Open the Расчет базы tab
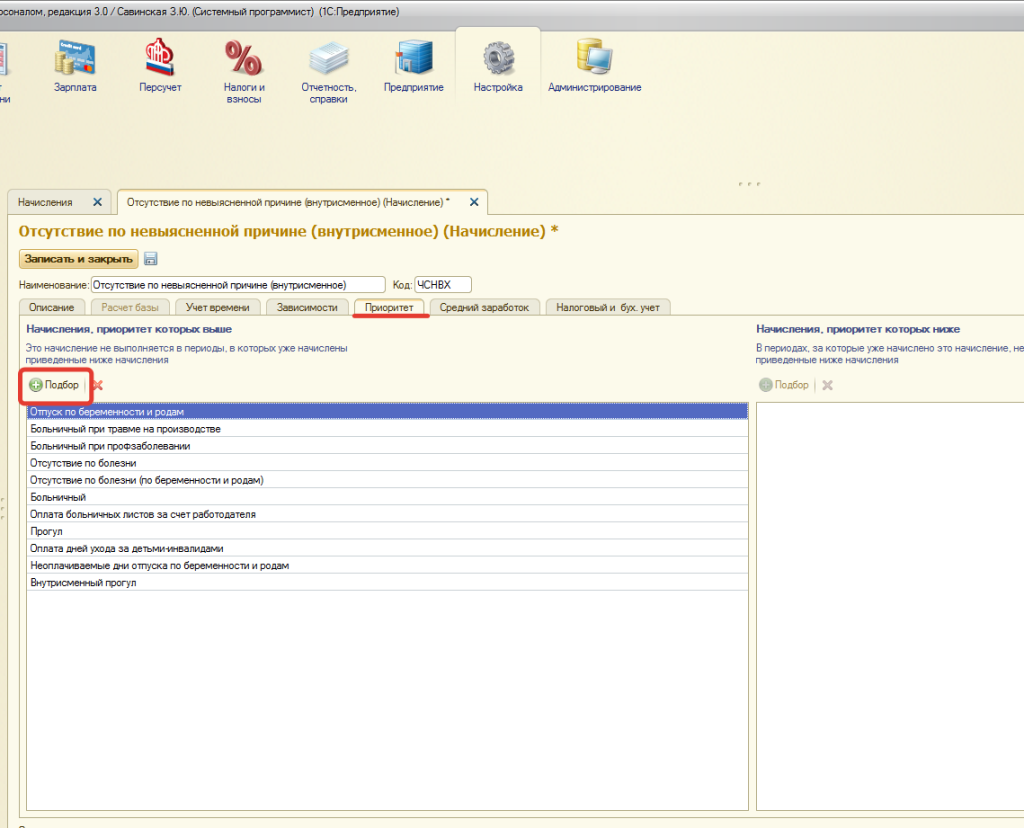 pos(130,308)
